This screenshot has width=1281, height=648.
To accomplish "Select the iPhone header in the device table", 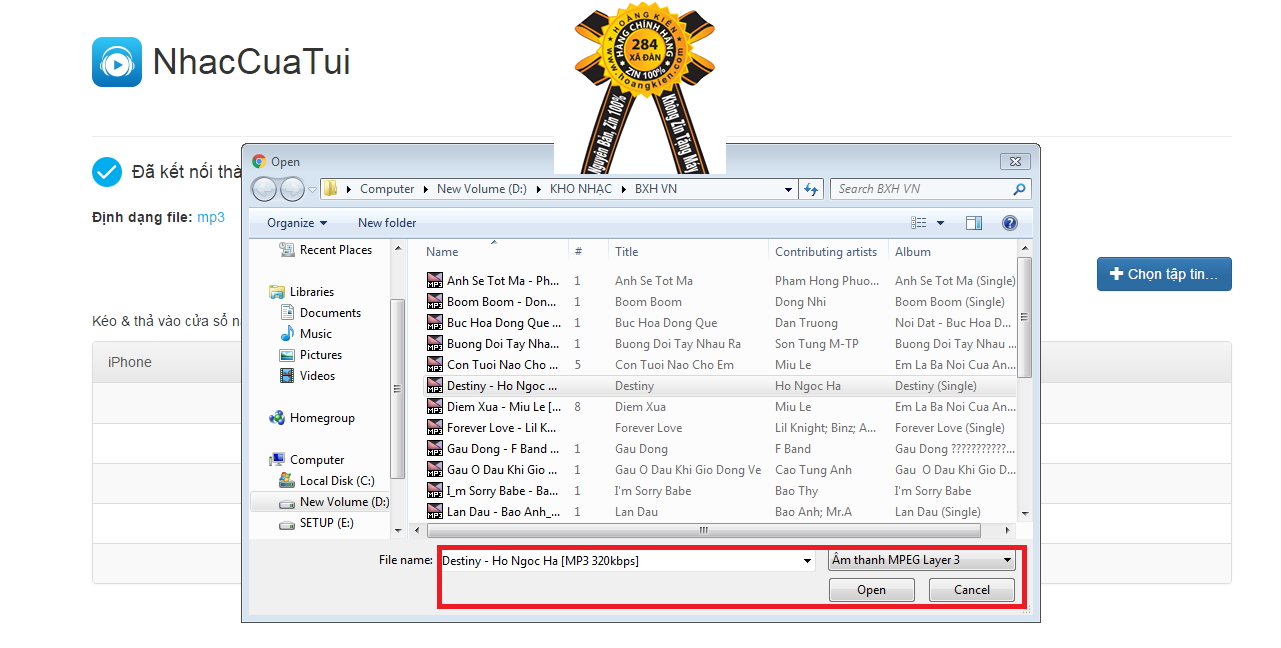I will click(x=130, y=362).
